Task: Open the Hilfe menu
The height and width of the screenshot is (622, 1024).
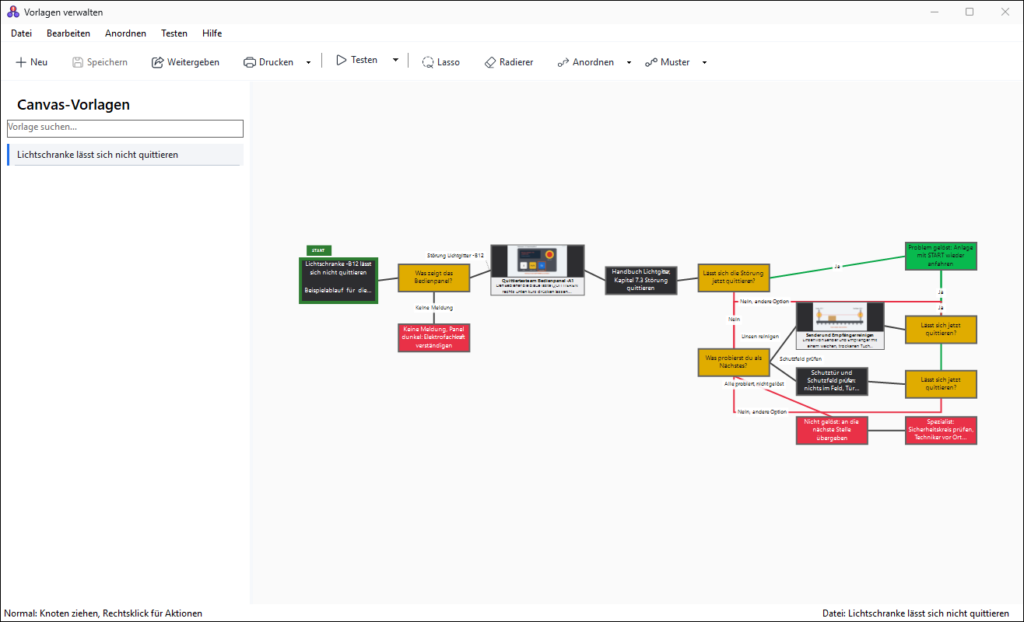Action: [212, 33]
